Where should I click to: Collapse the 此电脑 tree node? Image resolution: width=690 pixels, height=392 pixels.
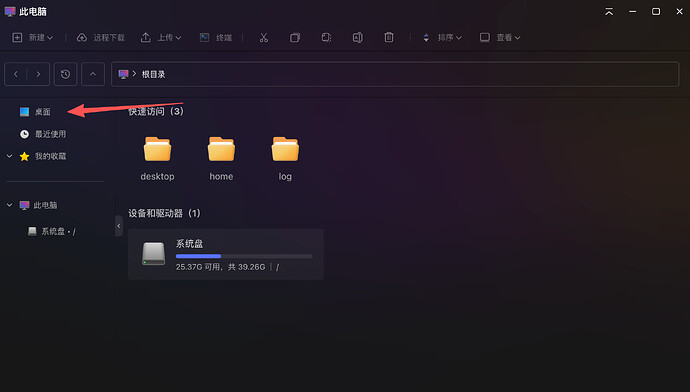[9, 205]
